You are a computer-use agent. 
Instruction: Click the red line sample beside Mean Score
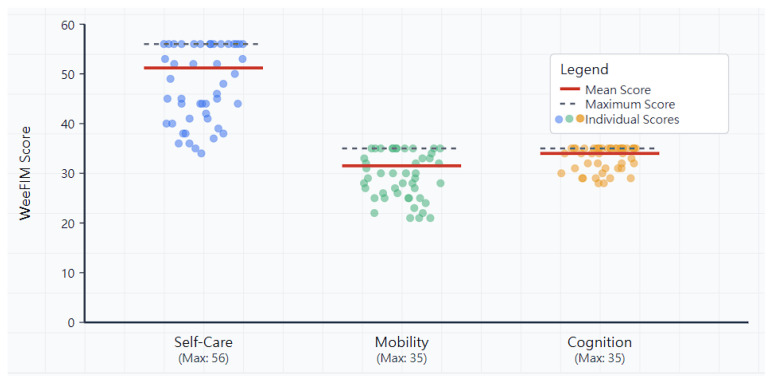570,89
